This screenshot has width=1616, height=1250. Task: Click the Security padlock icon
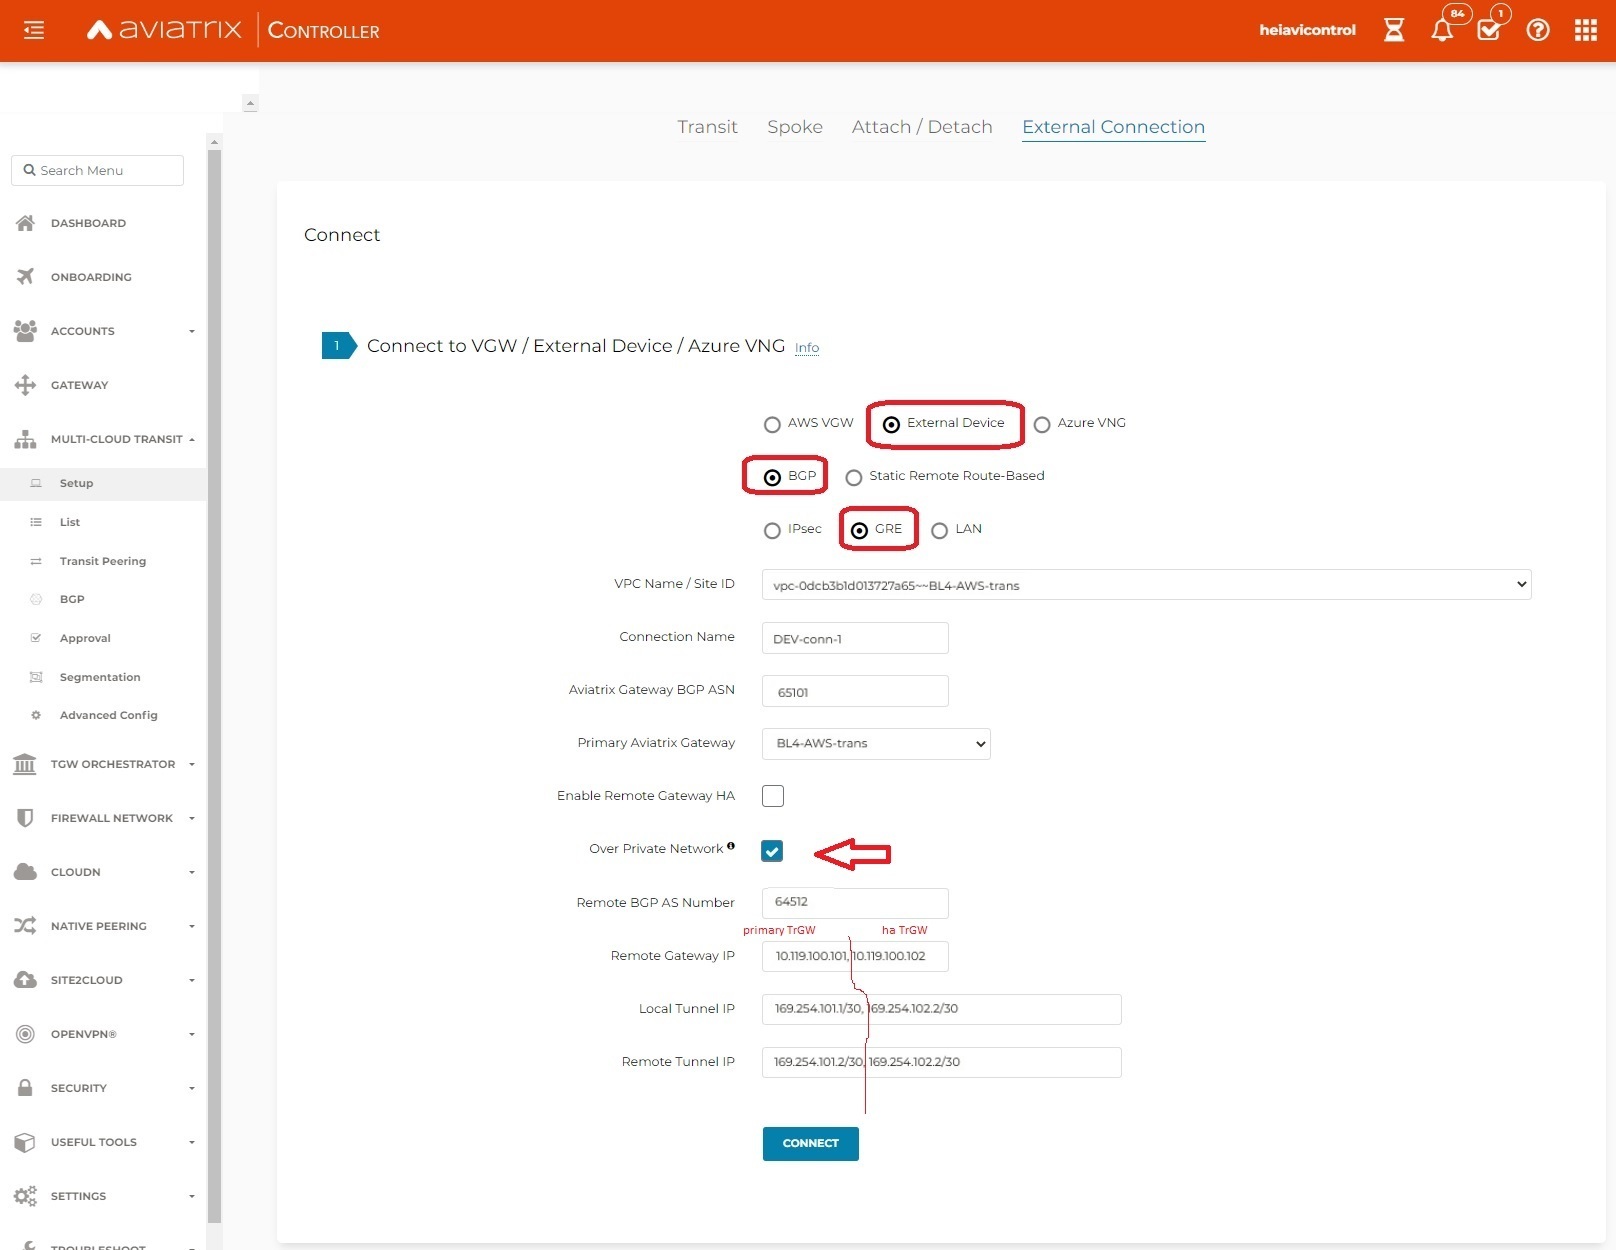click(26, 1088)
